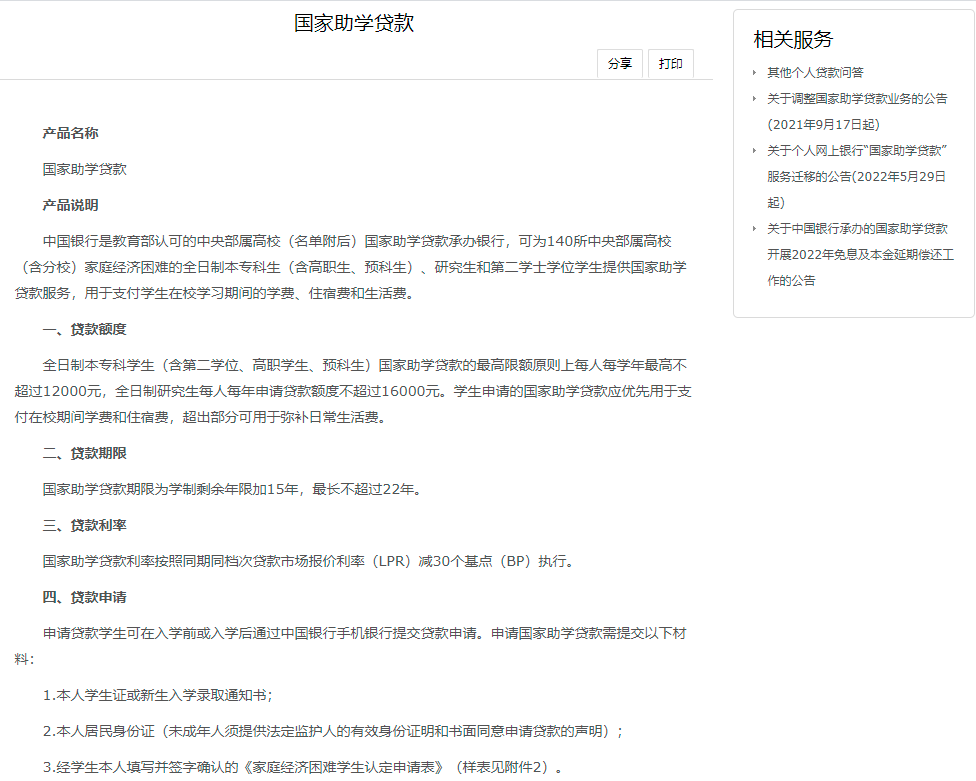
Task: Click the 三、贷款利率 heading
Action: [84, 525]
